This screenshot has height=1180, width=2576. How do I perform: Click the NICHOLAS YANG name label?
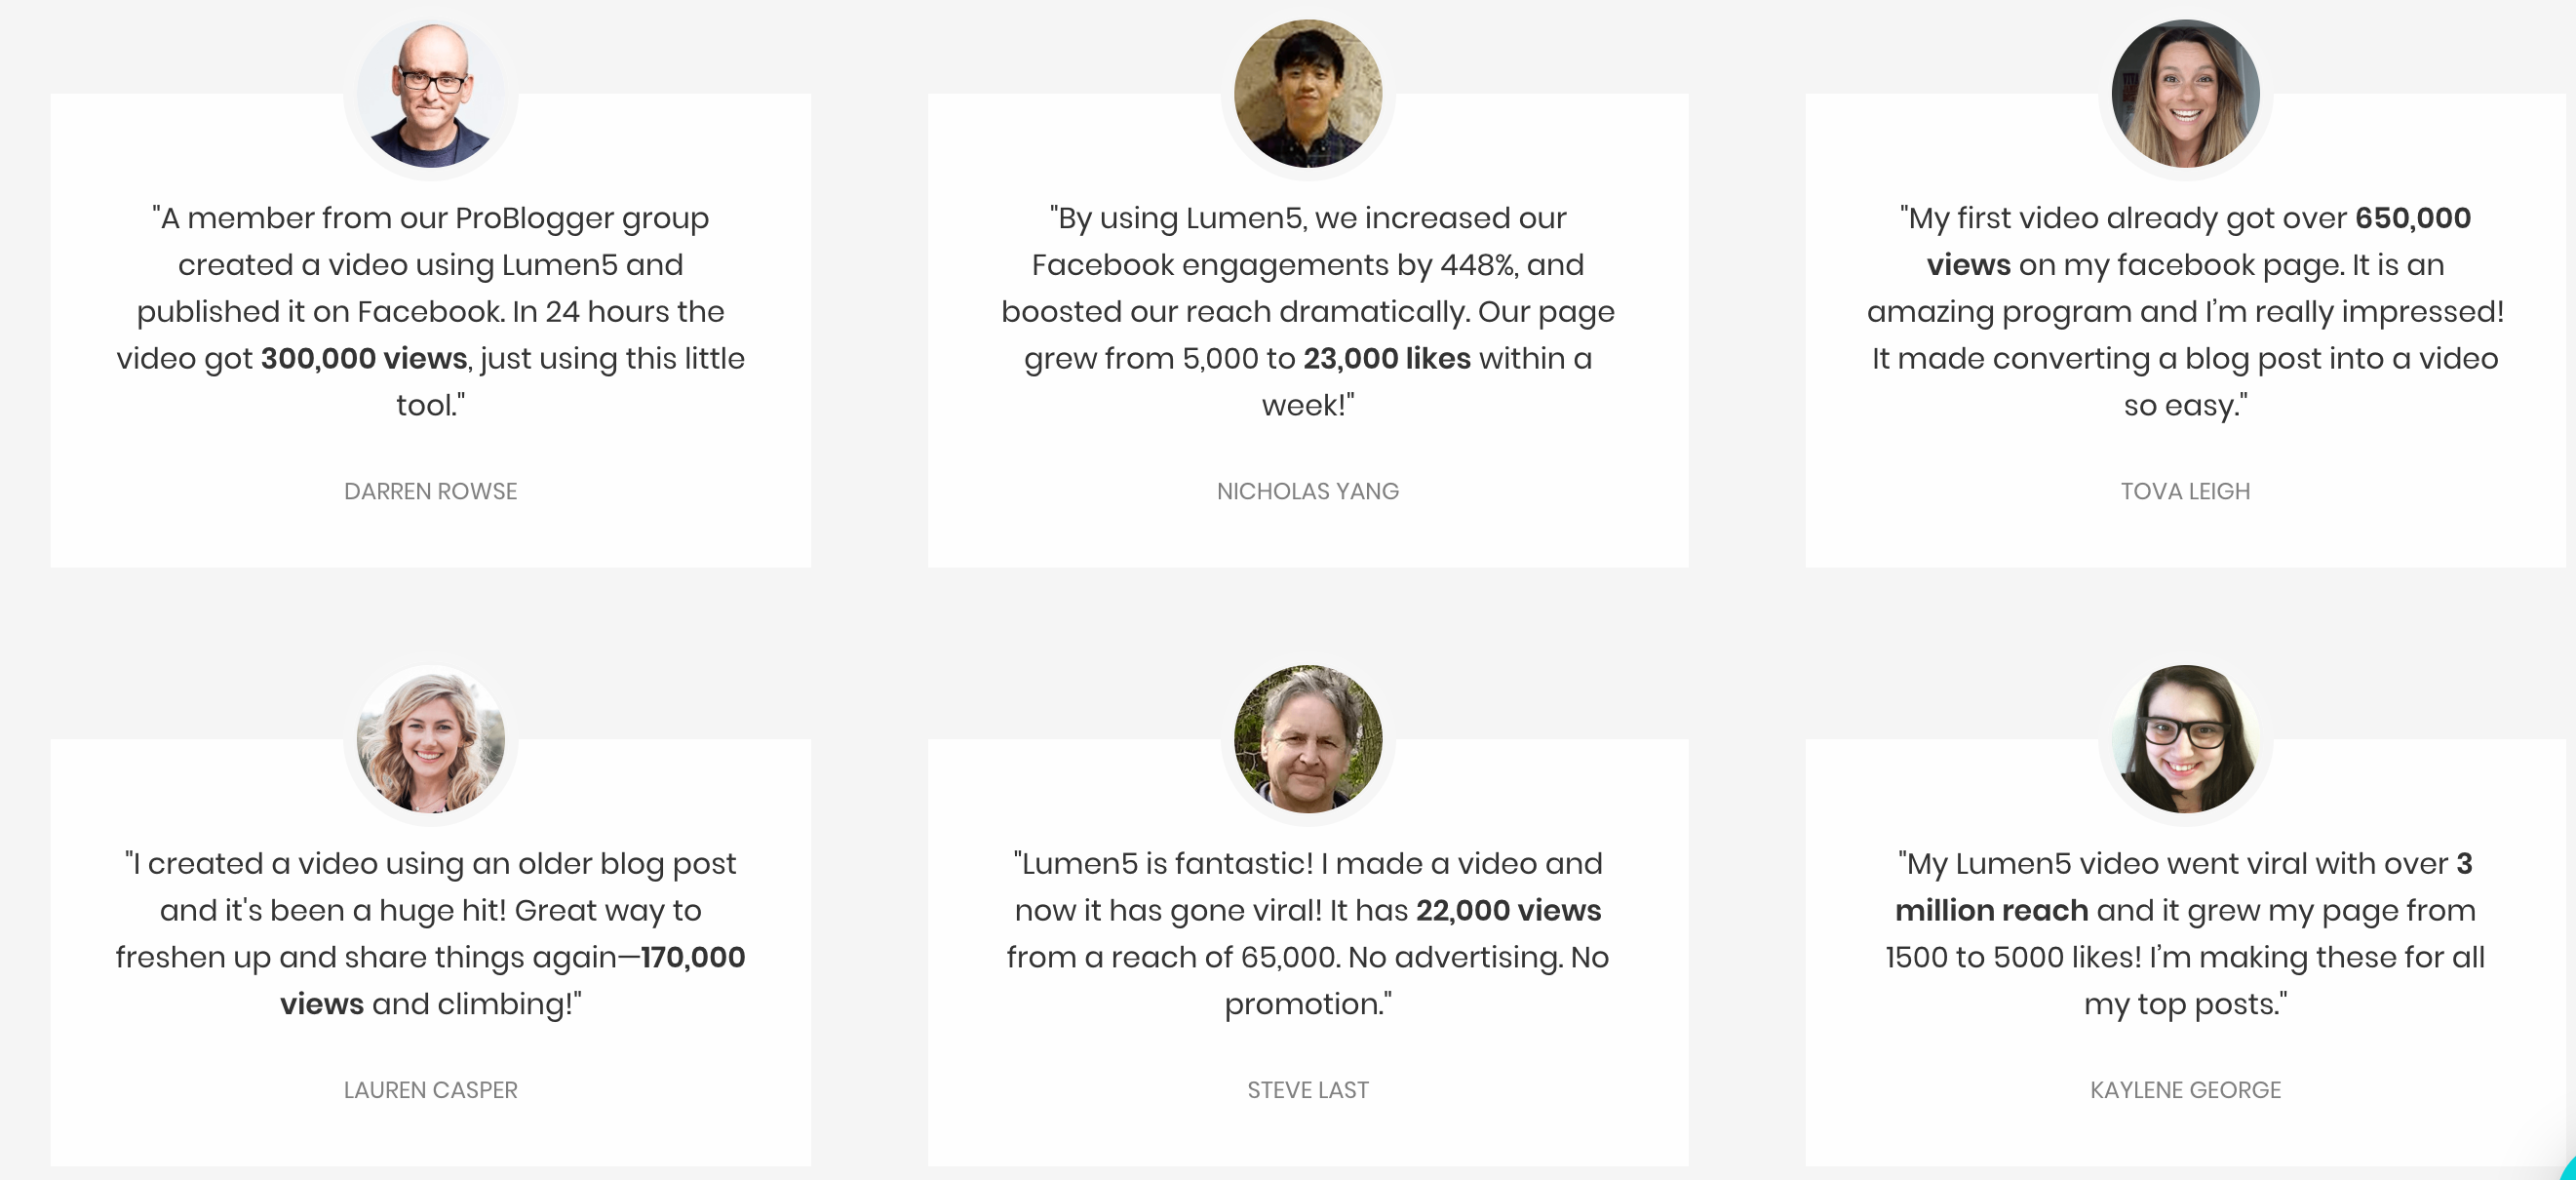pyautogui.click(x=1308, y=491)
